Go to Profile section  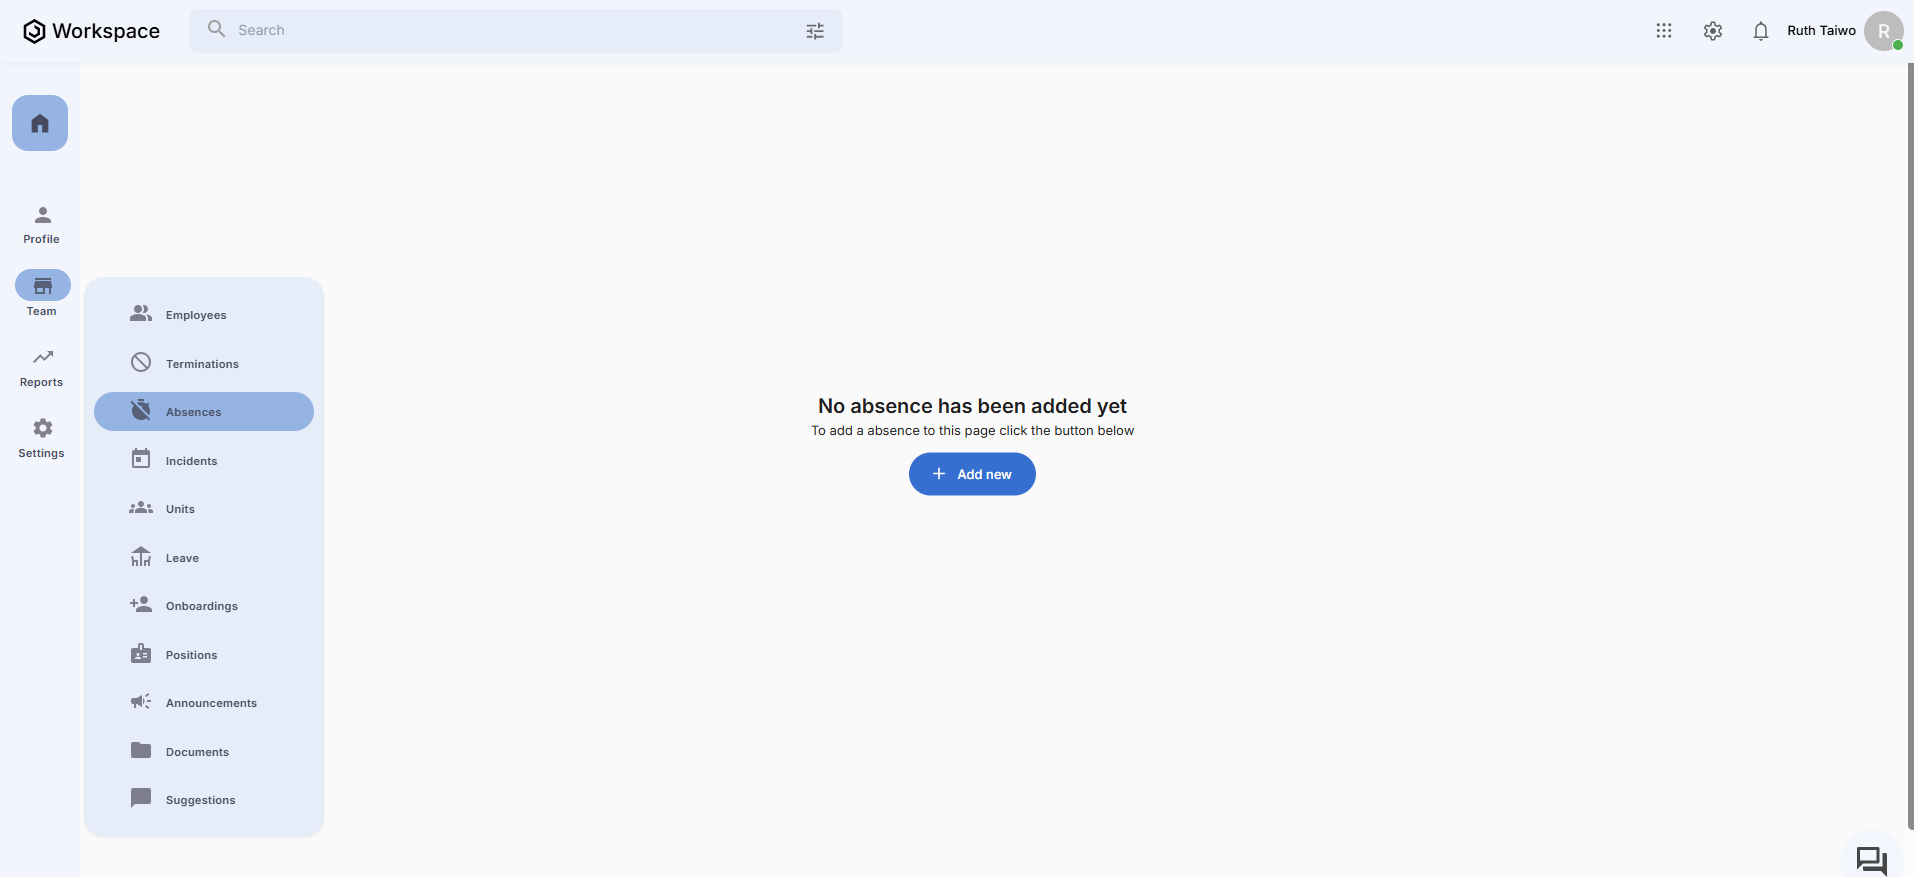(x=42, y=225)
